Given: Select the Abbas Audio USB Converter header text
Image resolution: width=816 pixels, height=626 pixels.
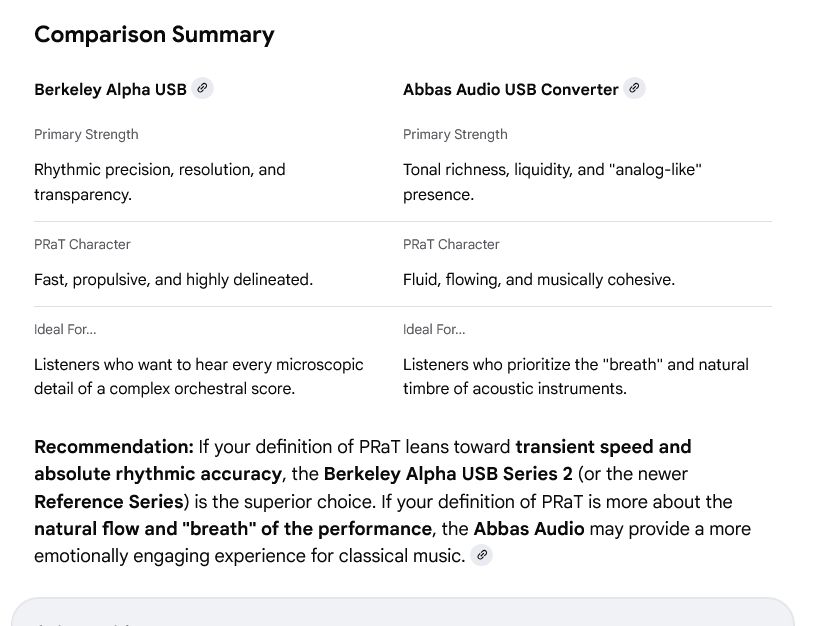Looking at the screenshot, I should pyautogui.click(x=510, y=89).
